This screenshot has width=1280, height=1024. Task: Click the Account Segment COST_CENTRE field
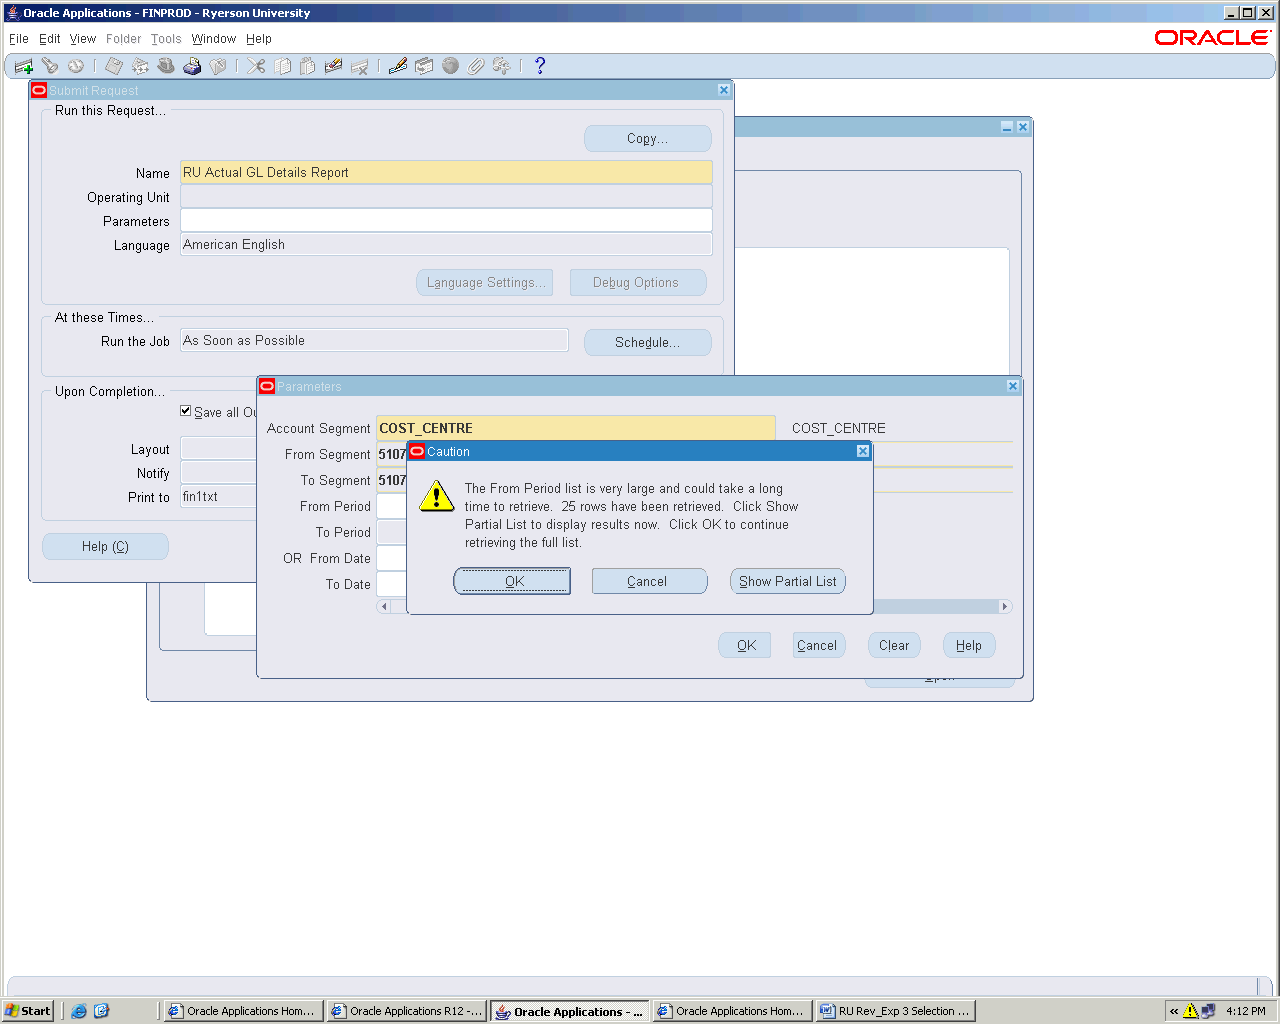point(575,428)
